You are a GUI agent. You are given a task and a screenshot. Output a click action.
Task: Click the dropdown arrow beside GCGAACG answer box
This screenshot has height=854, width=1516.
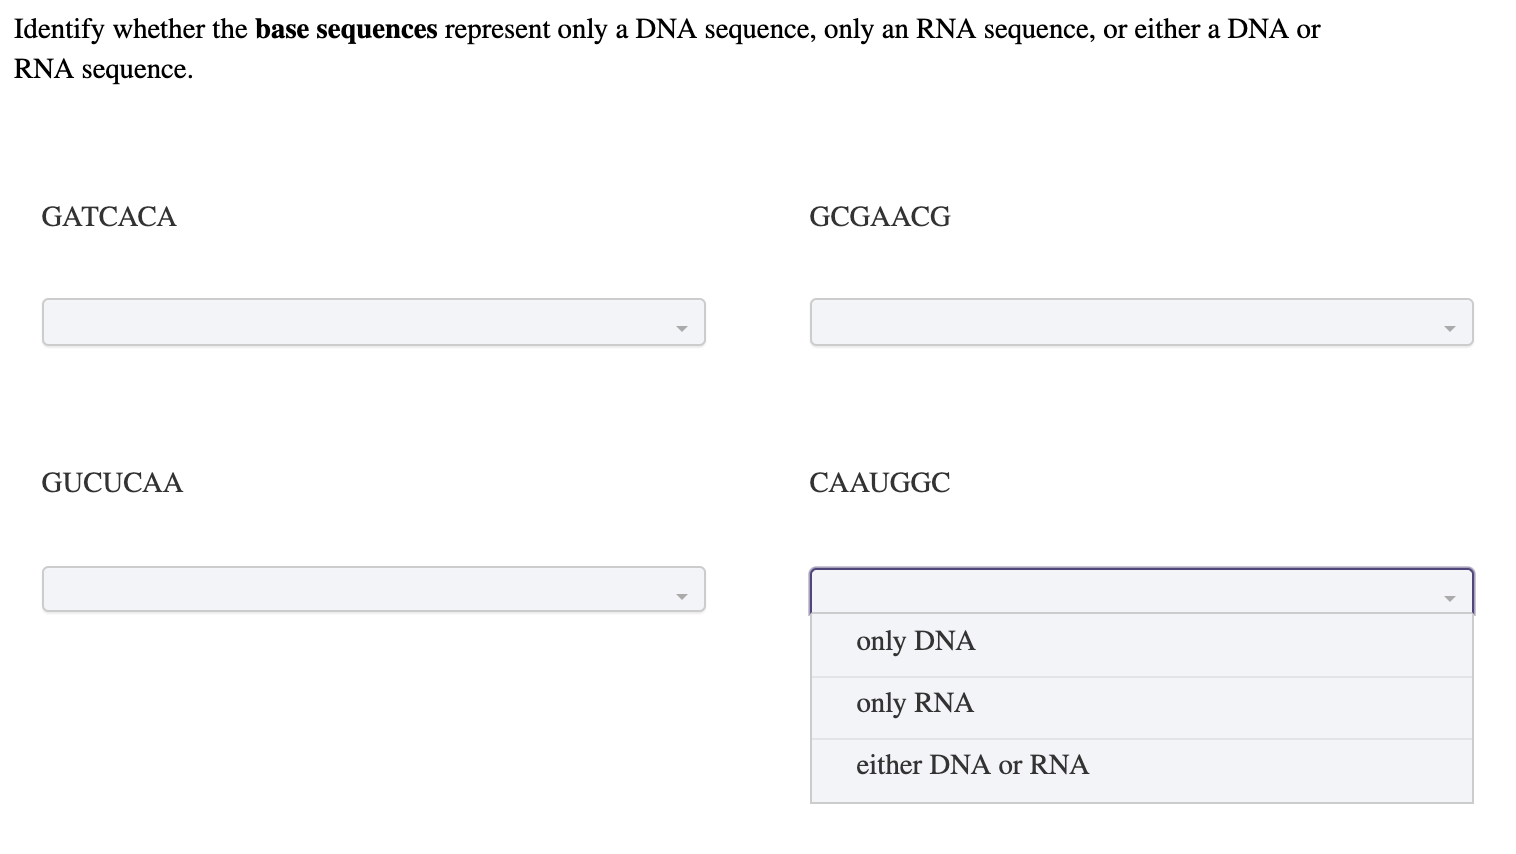click(1451, 326)
